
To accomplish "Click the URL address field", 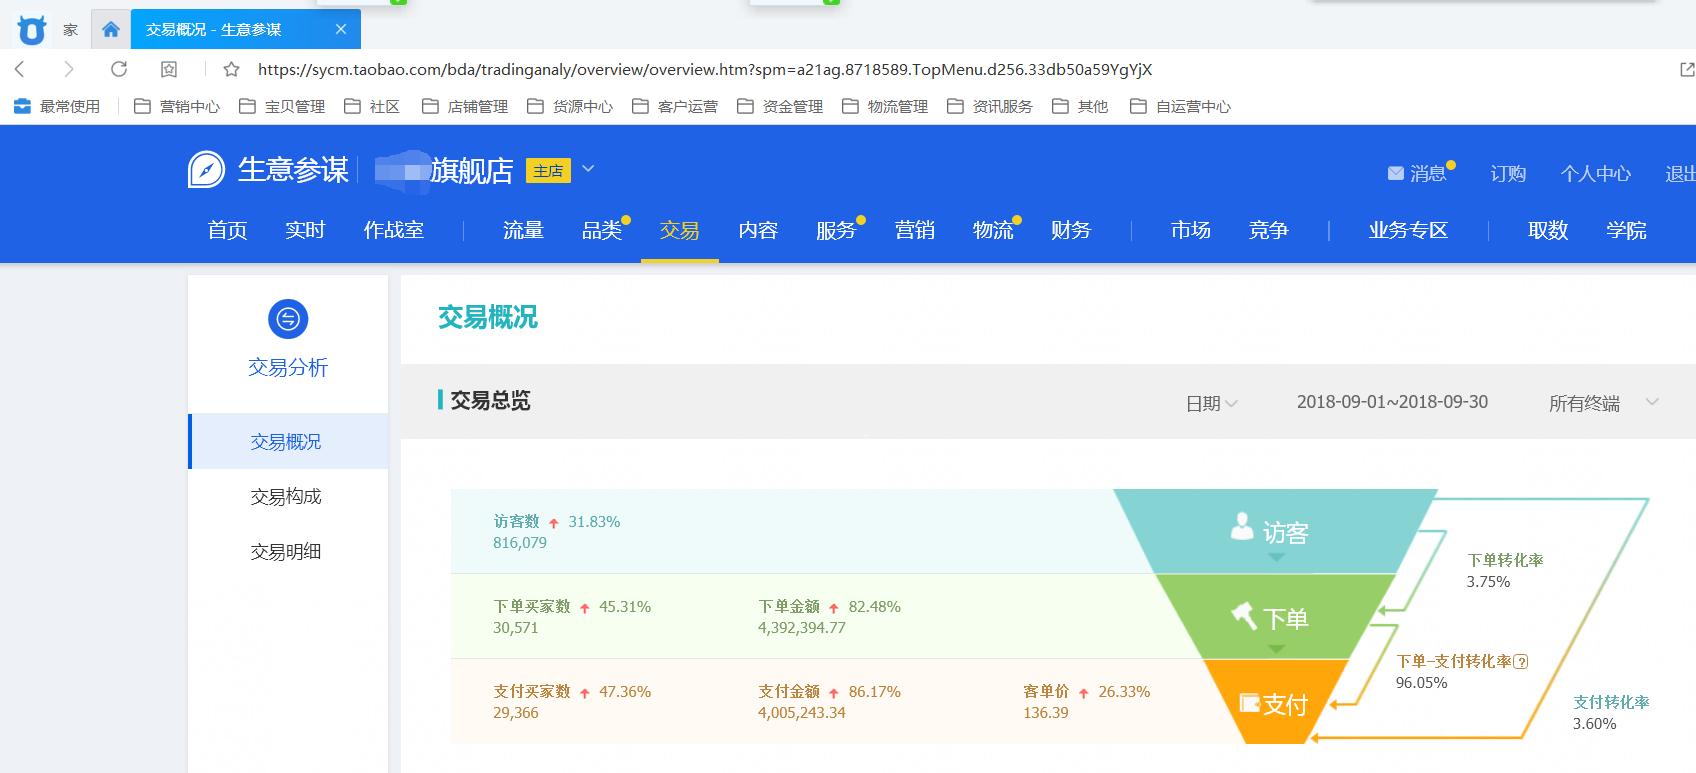I will 705,69.
